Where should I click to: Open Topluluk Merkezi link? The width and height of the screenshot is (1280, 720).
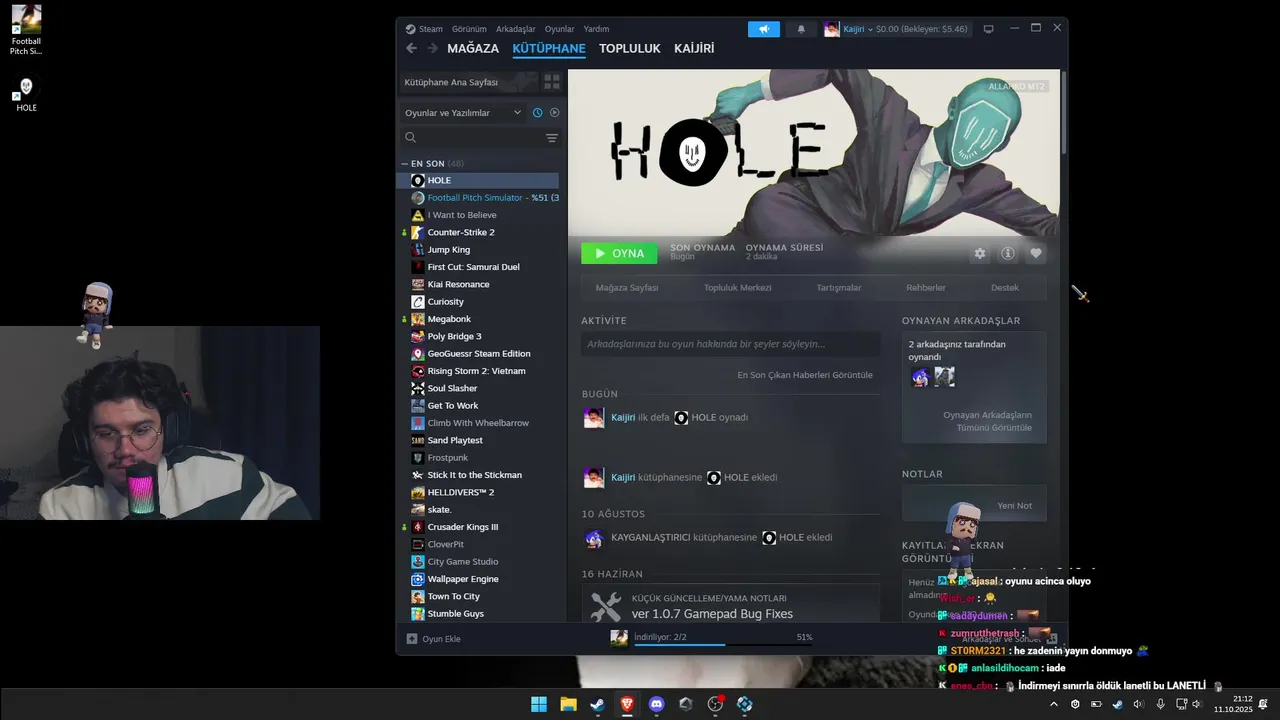tap(738, 288)
